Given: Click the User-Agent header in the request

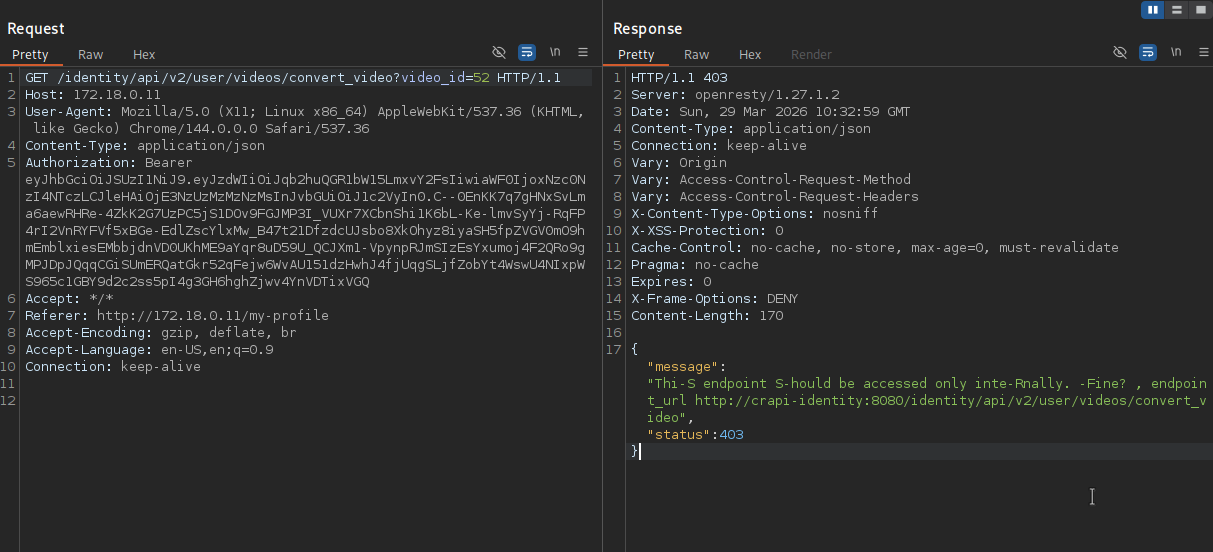Looking at the screenshot, I should coord(305,120).
